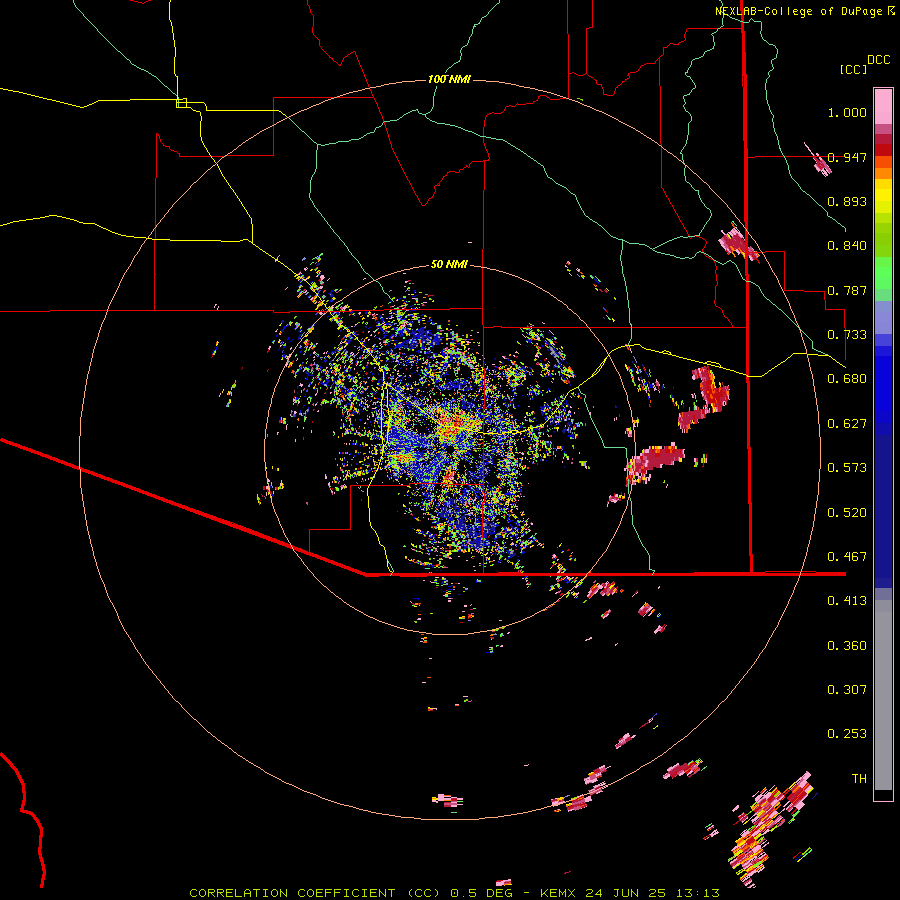Click the Correlation Coefficient KEMX caption
The image size is (900, 900).
click(454, 893)
